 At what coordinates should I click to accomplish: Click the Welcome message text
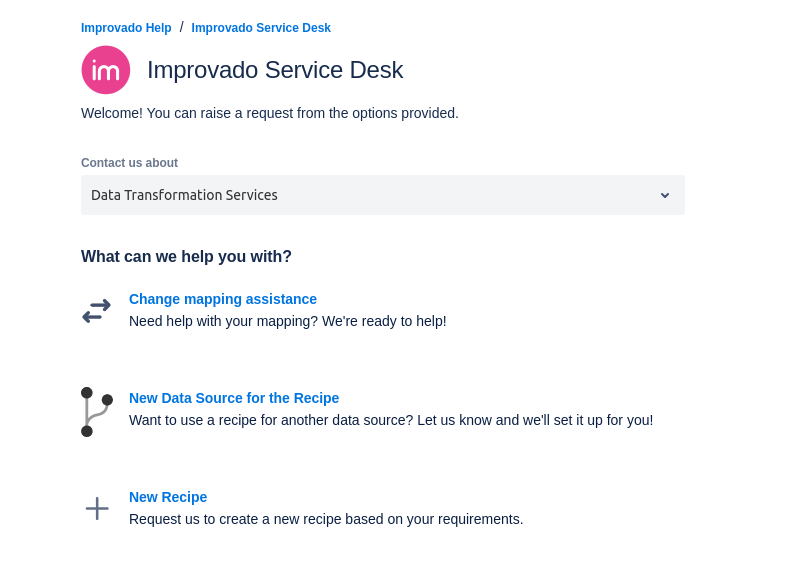click(270, 113)
